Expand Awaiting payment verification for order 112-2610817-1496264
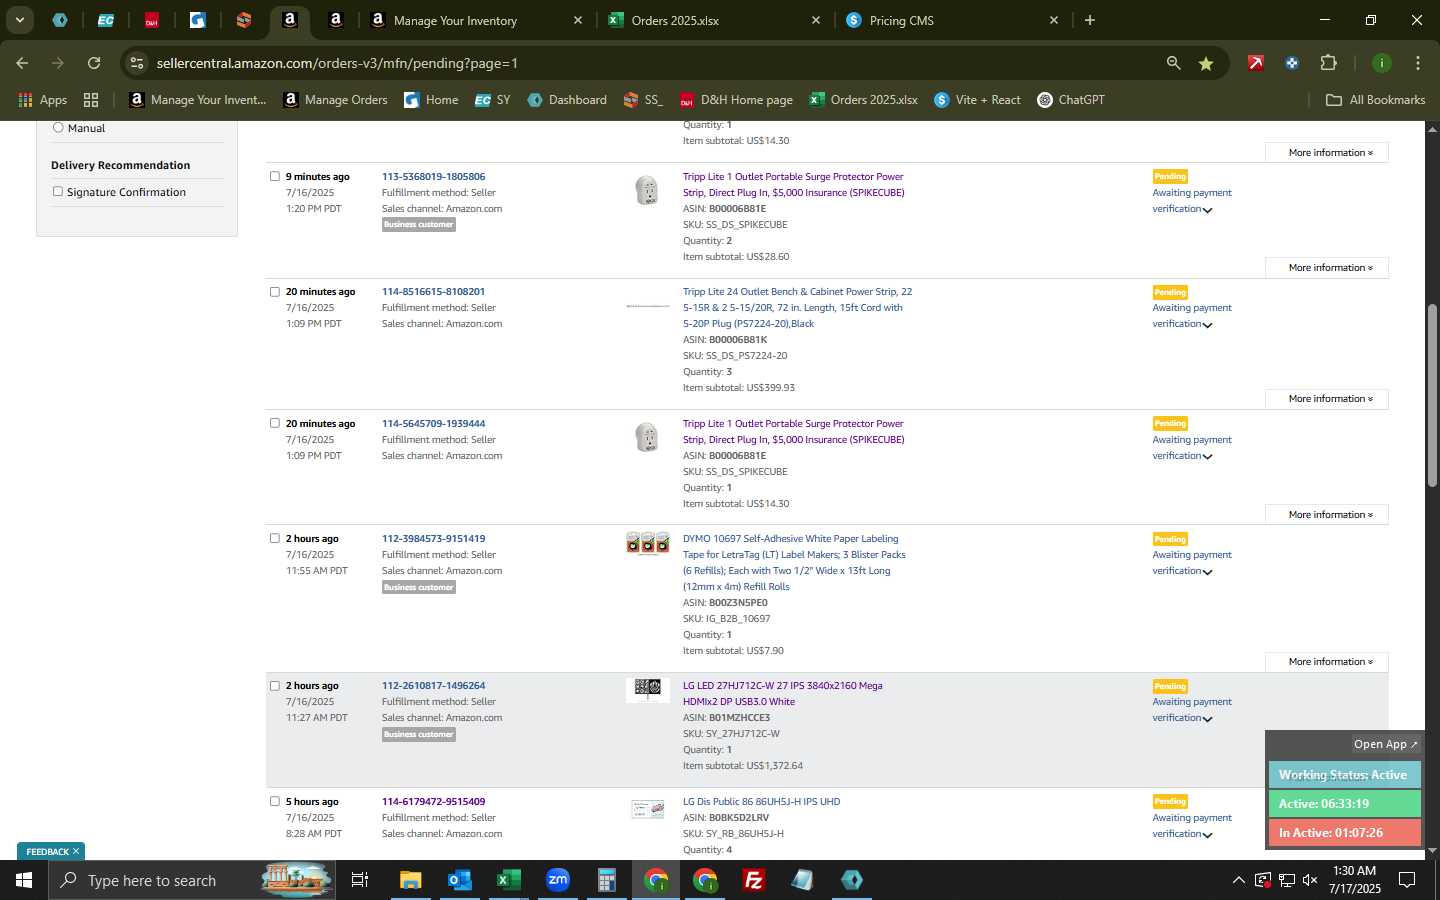This screenshot has width=1440, height=900. 1191,710
